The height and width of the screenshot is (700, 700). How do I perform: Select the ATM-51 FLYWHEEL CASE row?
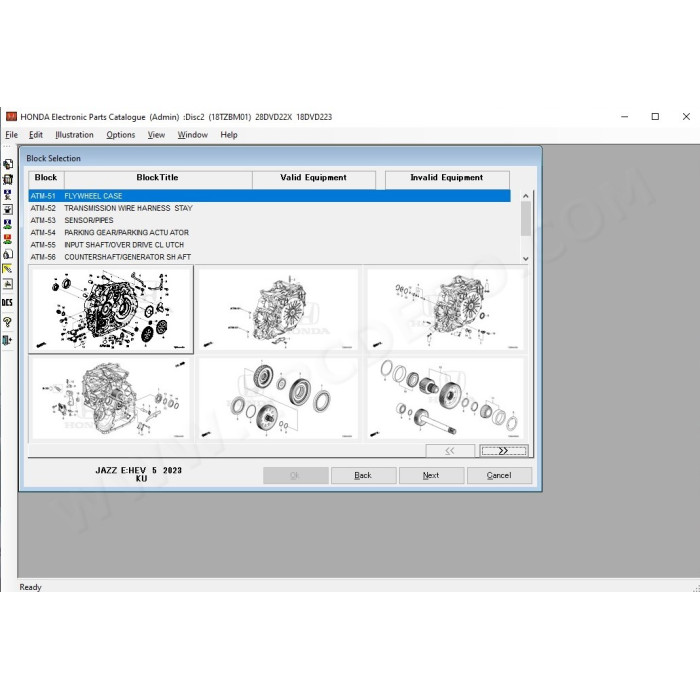tap(269, 196)
